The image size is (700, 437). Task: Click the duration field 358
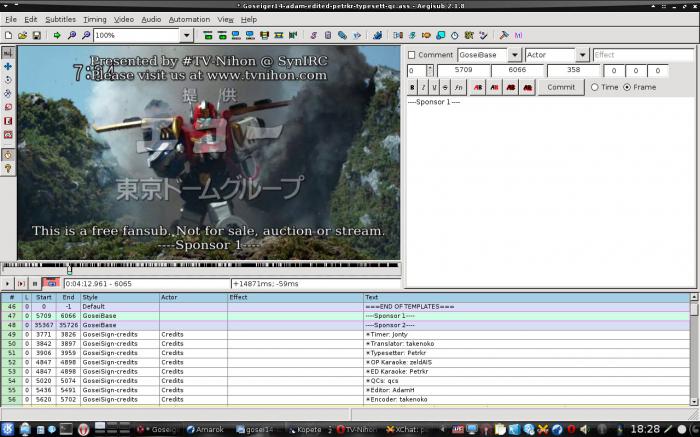tap(573, 70)
